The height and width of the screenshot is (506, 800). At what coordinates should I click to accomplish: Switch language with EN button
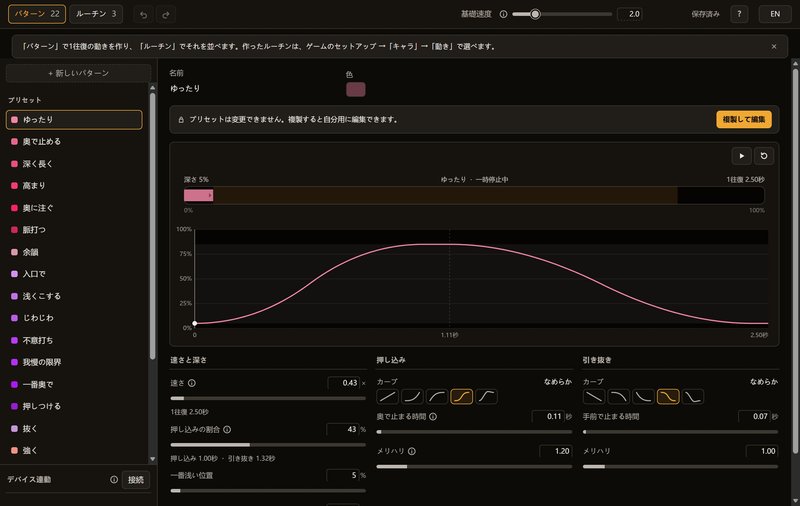point(774,14)
